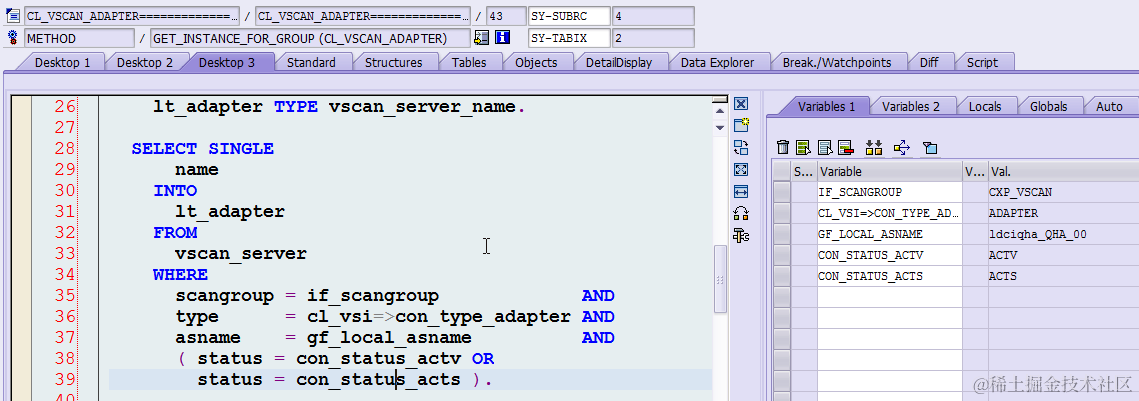Screen dimensions: 1139x401
Task: Switch to Variables 2 tab
Action: pyautogui.click(x=910, y=106)
